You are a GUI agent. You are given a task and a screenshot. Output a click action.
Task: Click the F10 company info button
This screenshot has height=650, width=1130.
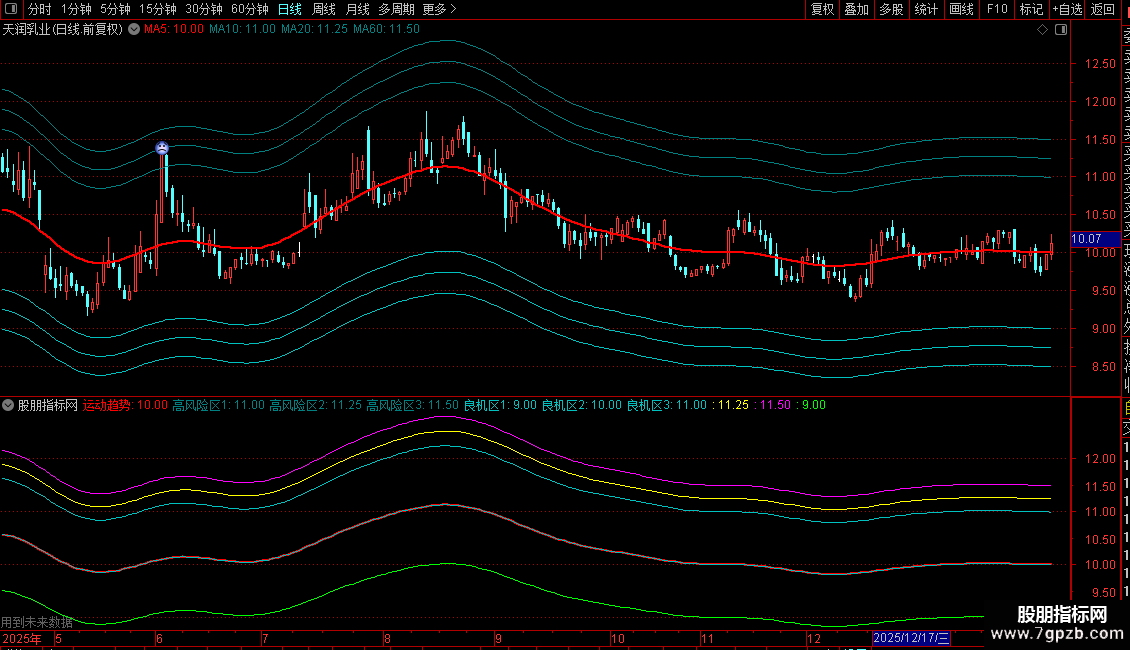click(997, 9)
